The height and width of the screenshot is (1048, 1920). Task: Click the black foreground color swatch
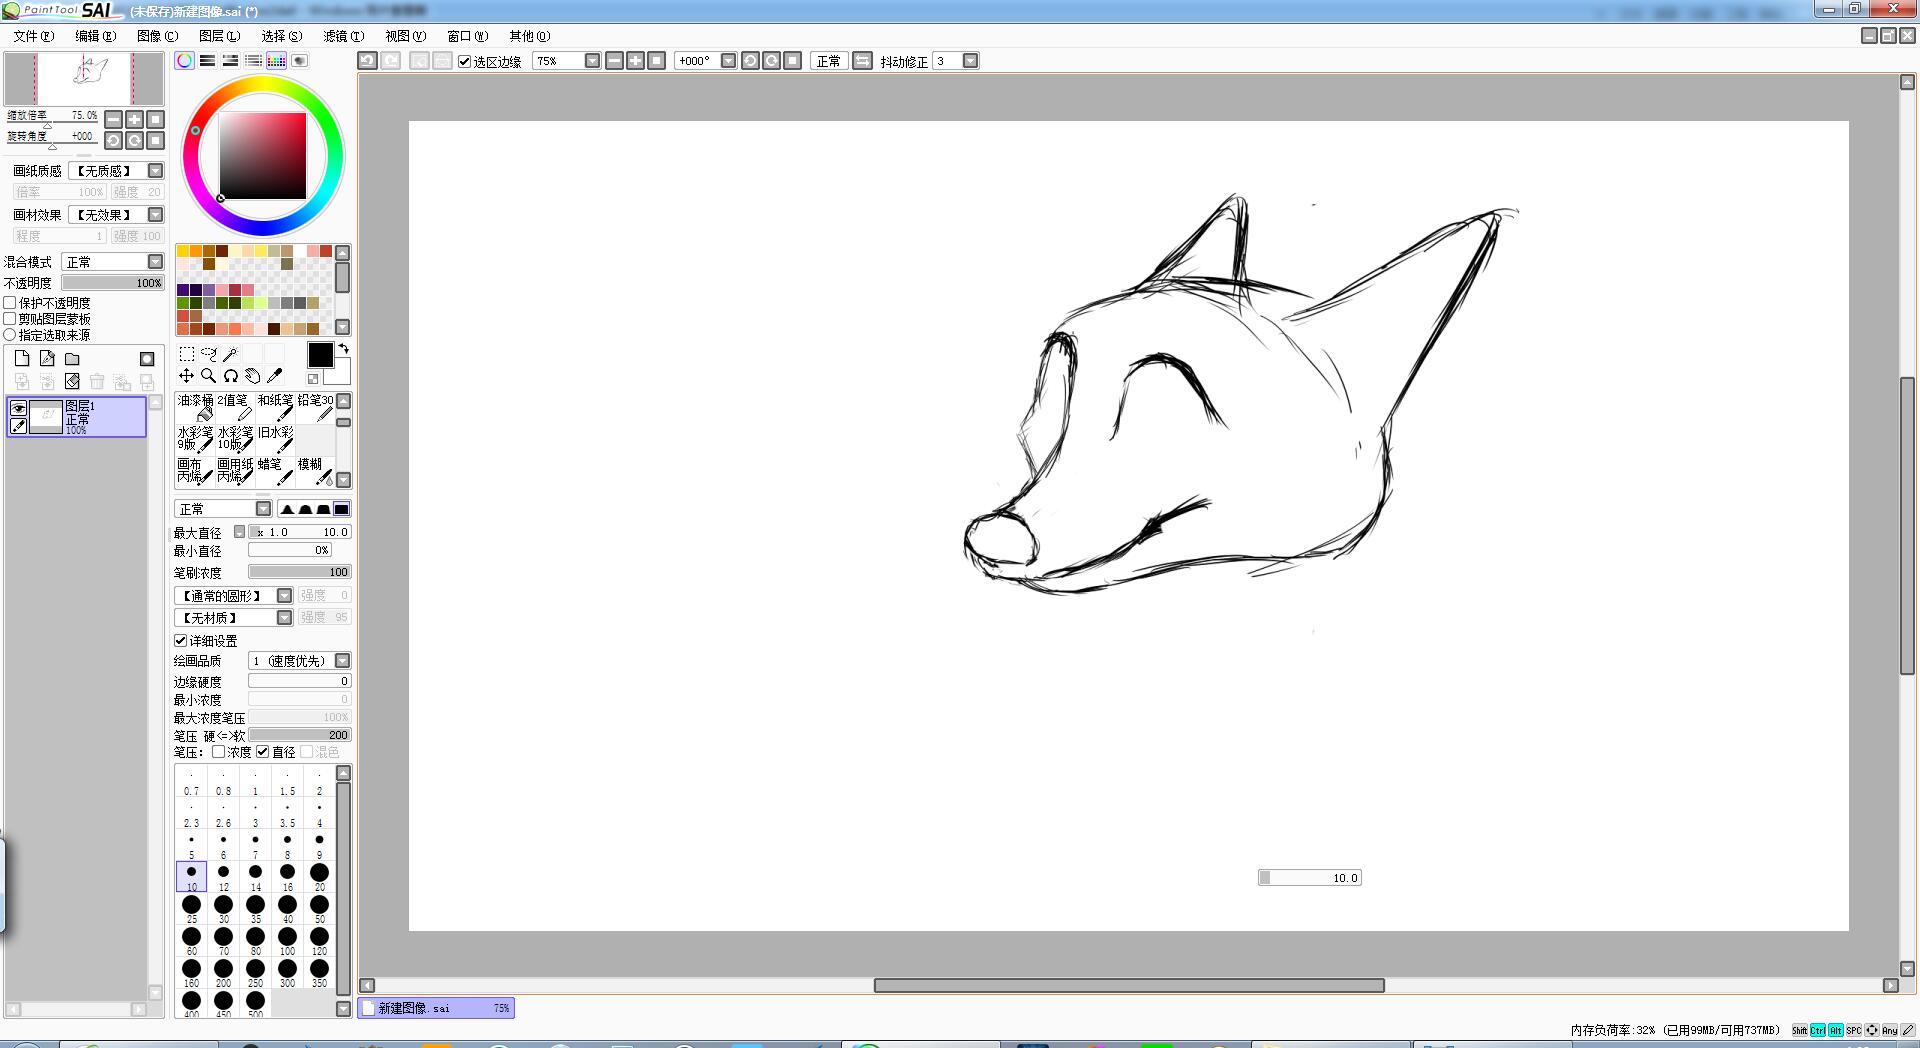pyautogui.click(x=320, y=355)
